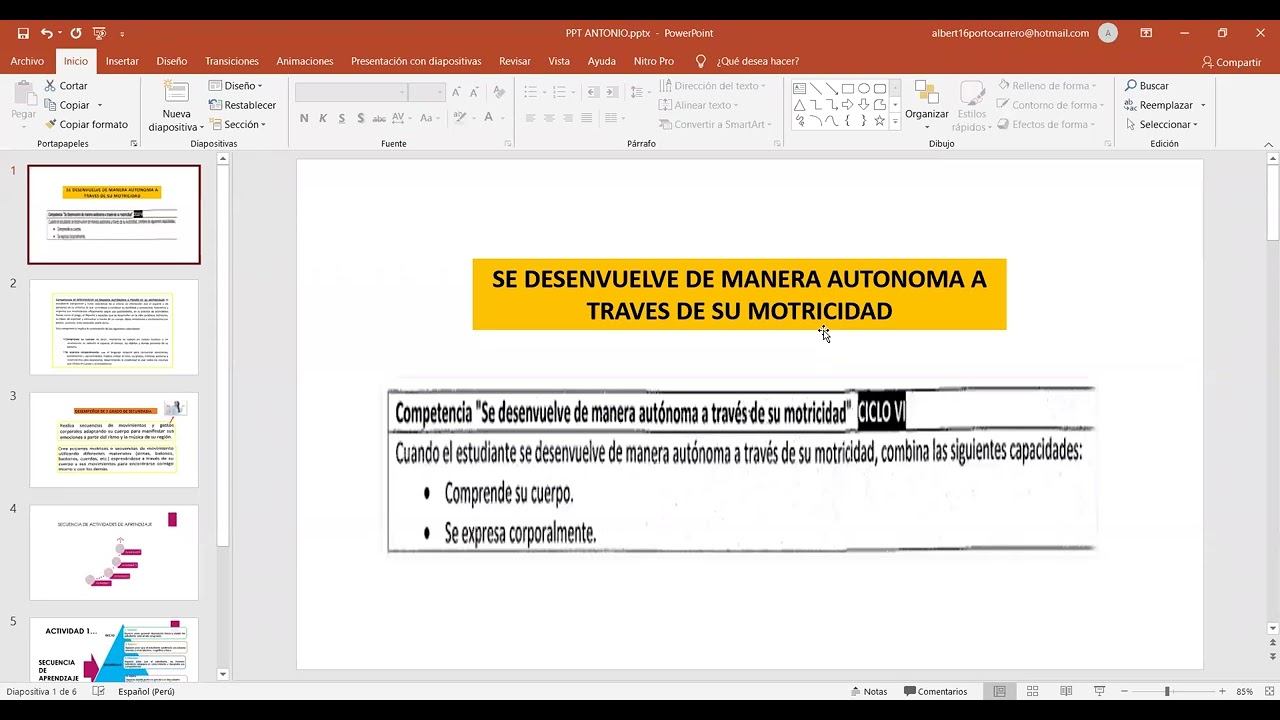Open Archivo tab

pos(27,61)
